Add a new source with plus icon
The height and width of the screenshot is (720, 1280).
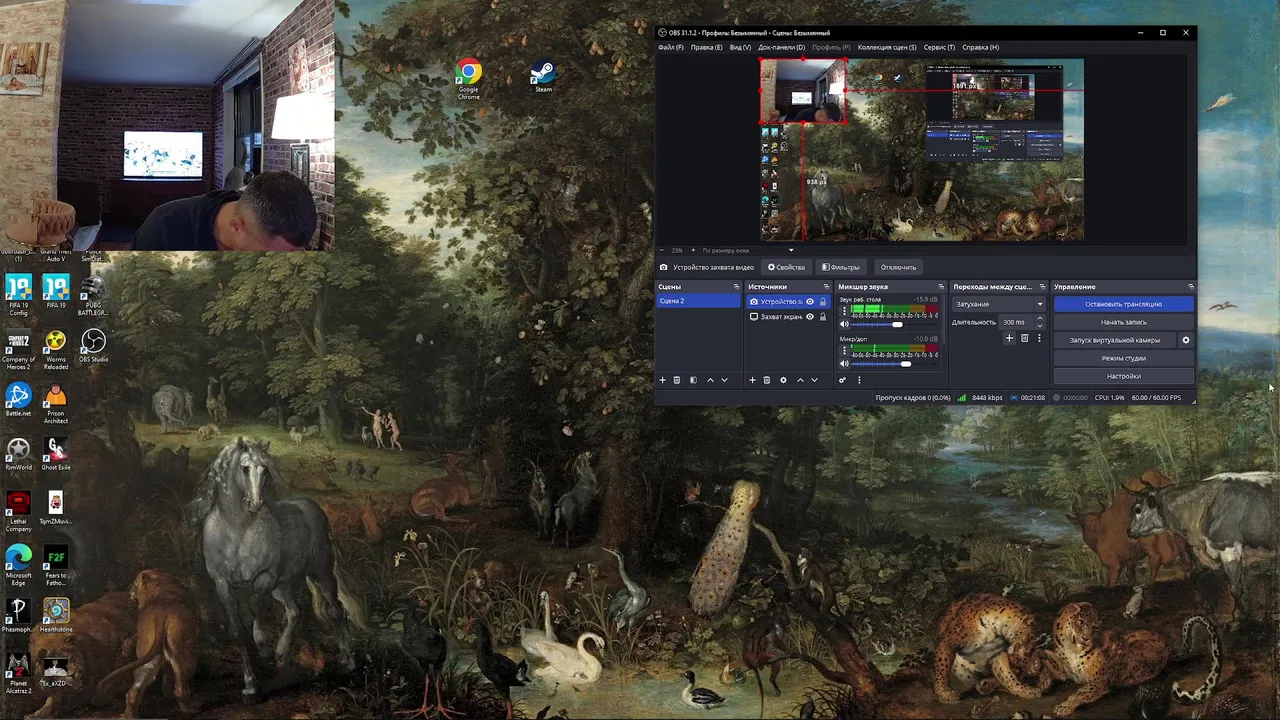click(x=752, y=380)
